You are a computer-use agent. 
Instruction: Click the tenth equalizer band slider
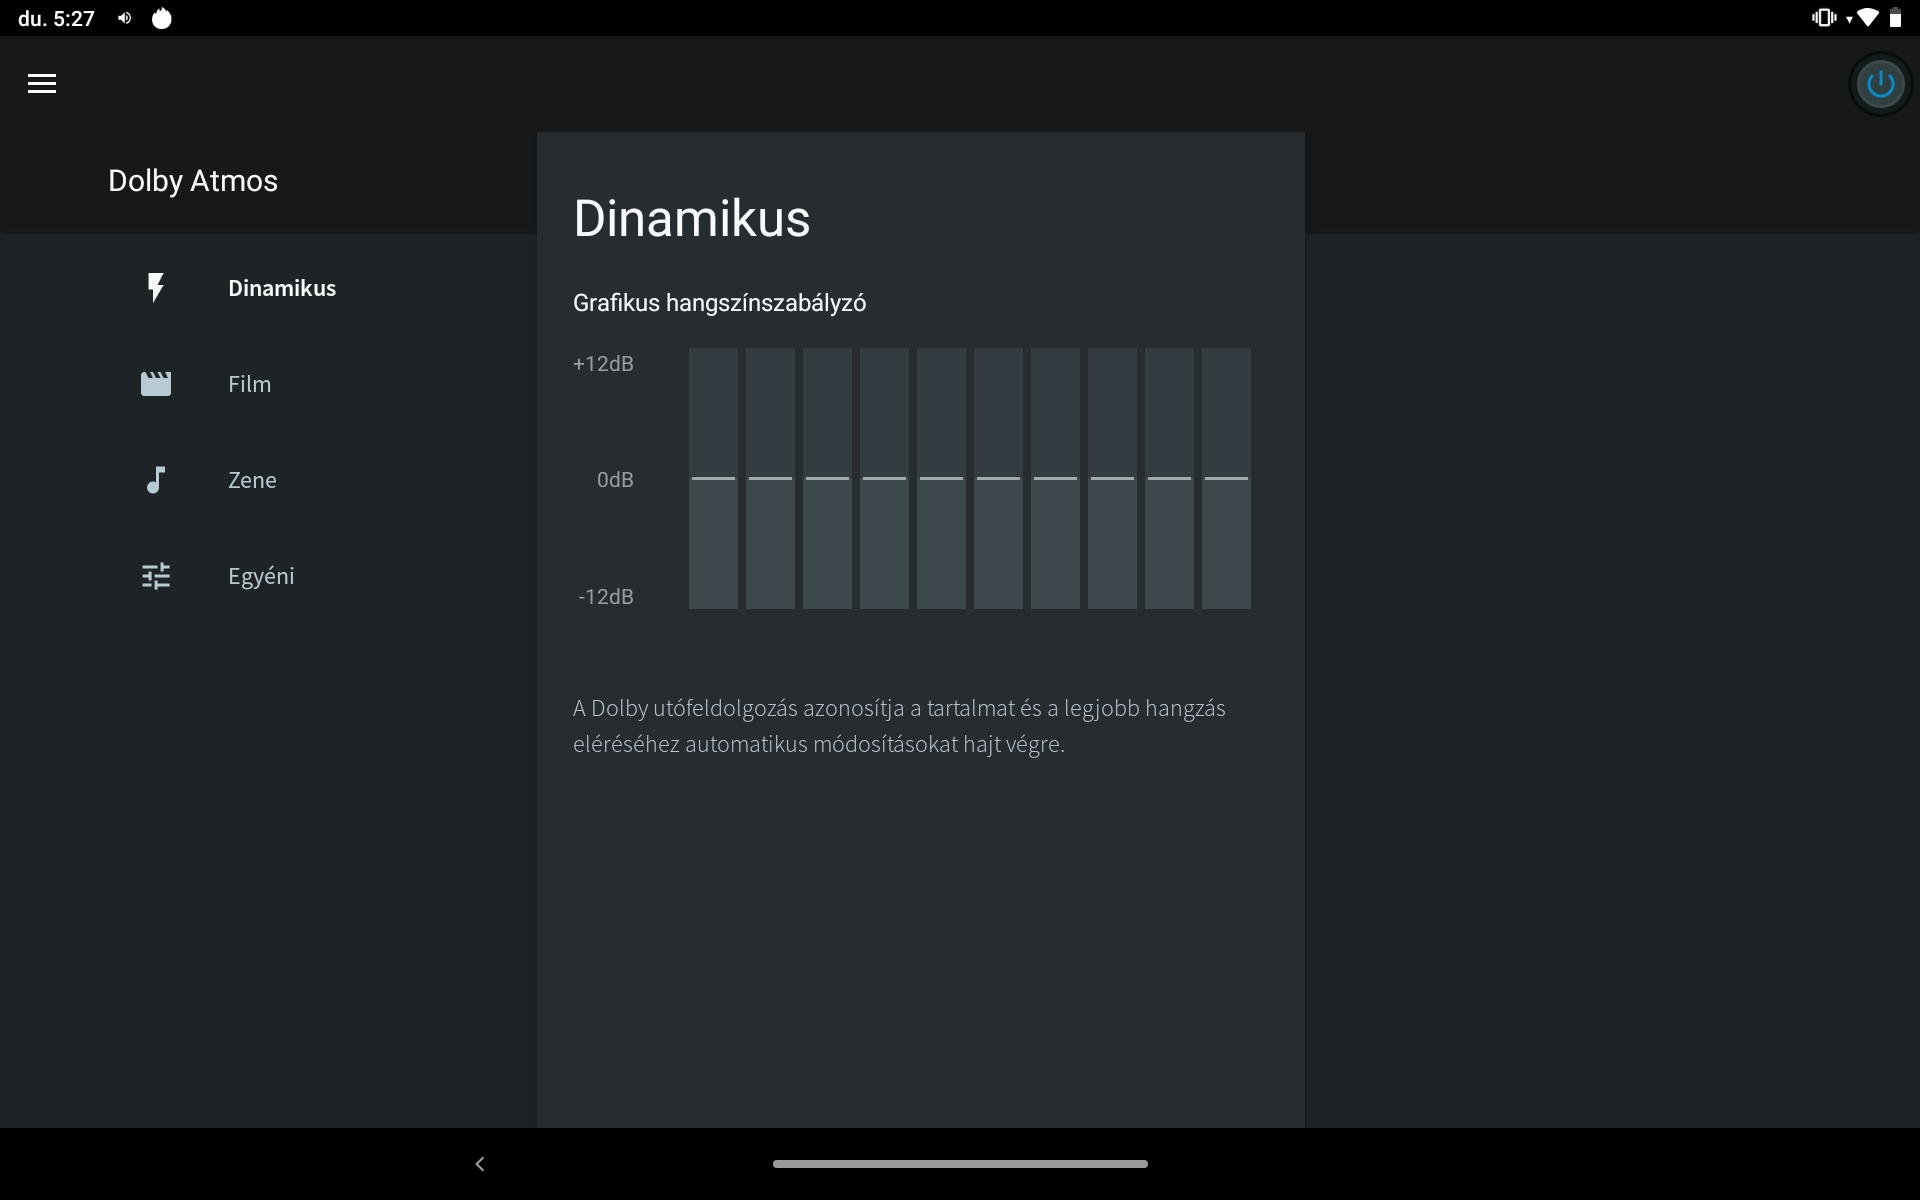[x=1226, y=478]
